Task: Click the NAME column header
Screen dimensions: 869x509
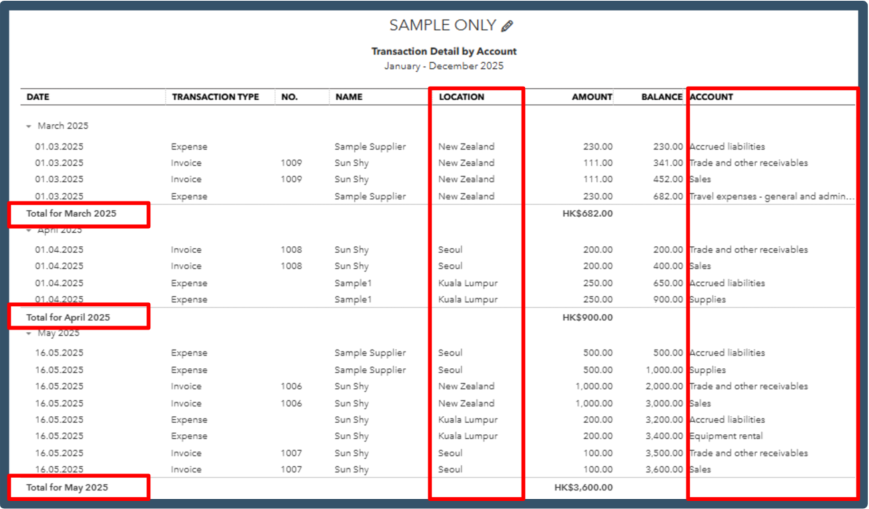Action: click(x=349, y=97)
